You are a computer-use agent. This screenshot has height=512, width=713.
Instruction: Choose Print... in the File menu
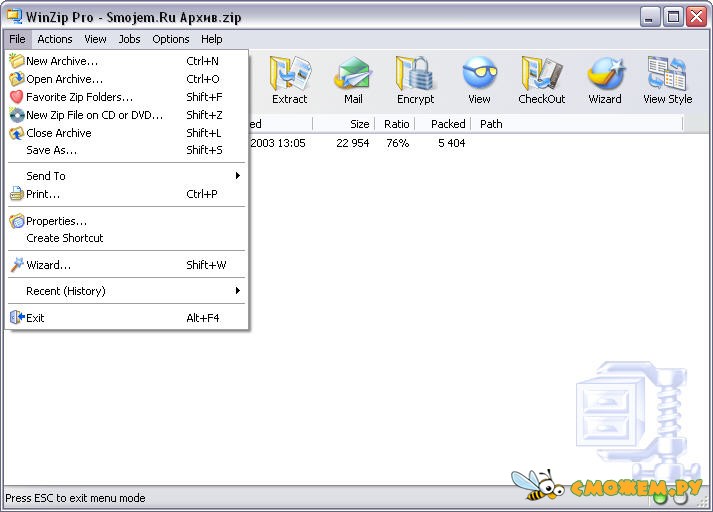tap(126, 194)
